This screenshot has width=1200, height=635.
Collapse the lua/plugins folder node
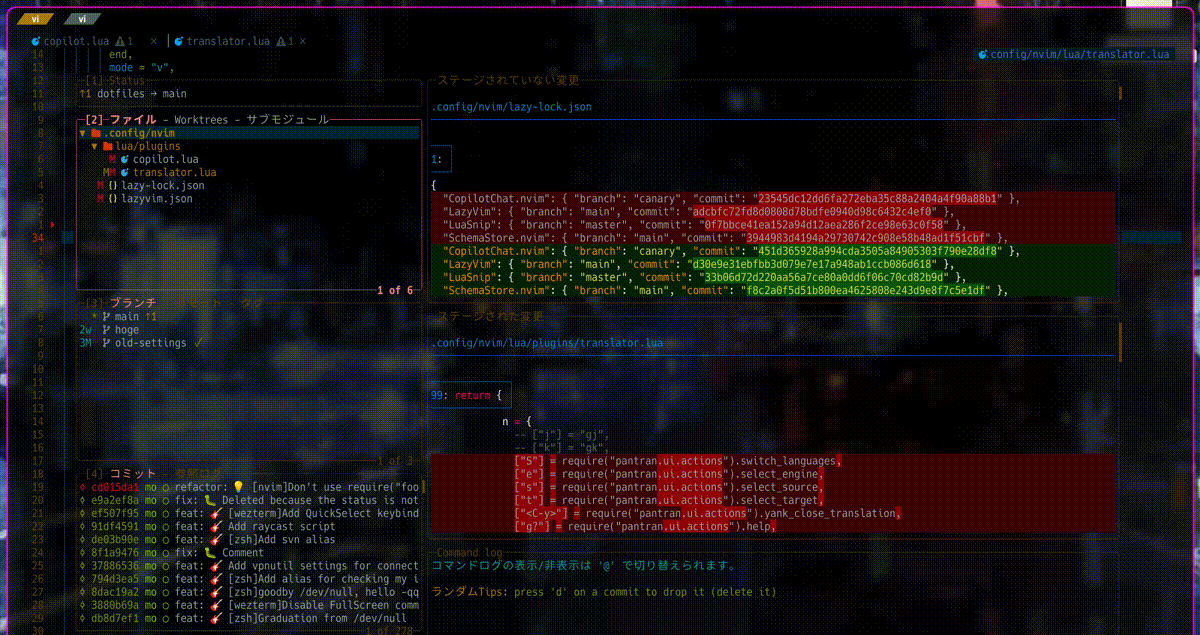click(95, 146)
